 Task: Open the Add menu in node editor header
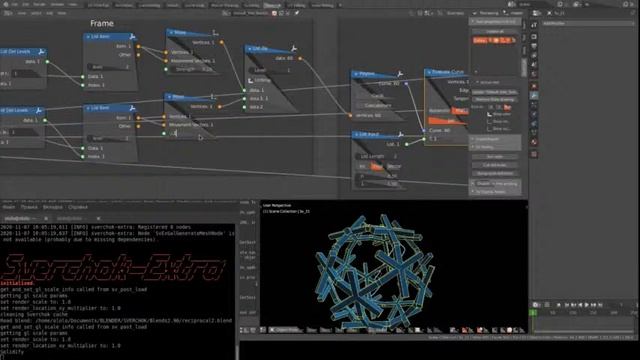[x=49, y=13]
